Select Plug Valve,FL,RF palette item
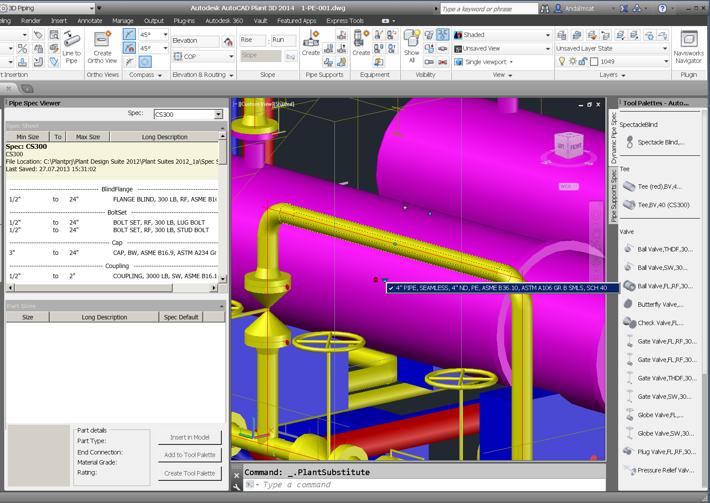This screenshot has height=503, width=710. [660, 451]
